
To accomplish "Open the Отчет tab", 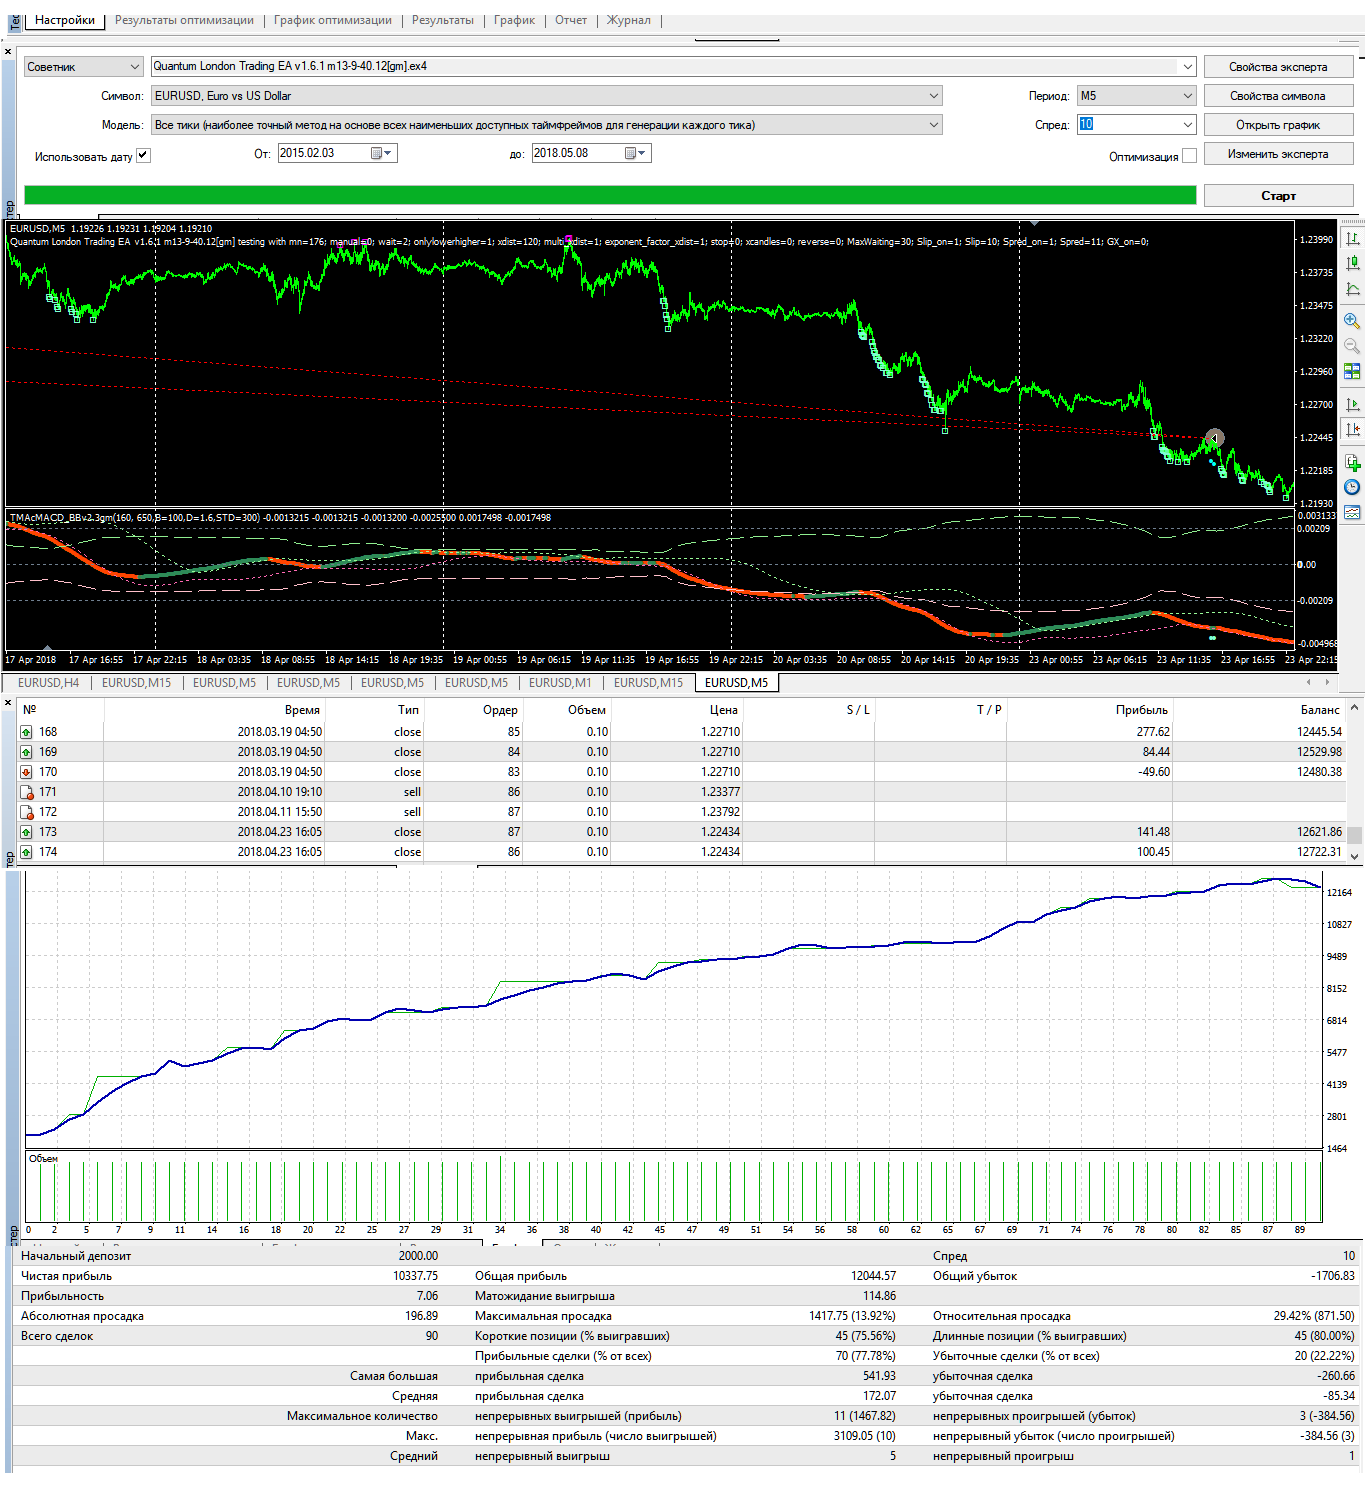I will click(x=571, y=20).
